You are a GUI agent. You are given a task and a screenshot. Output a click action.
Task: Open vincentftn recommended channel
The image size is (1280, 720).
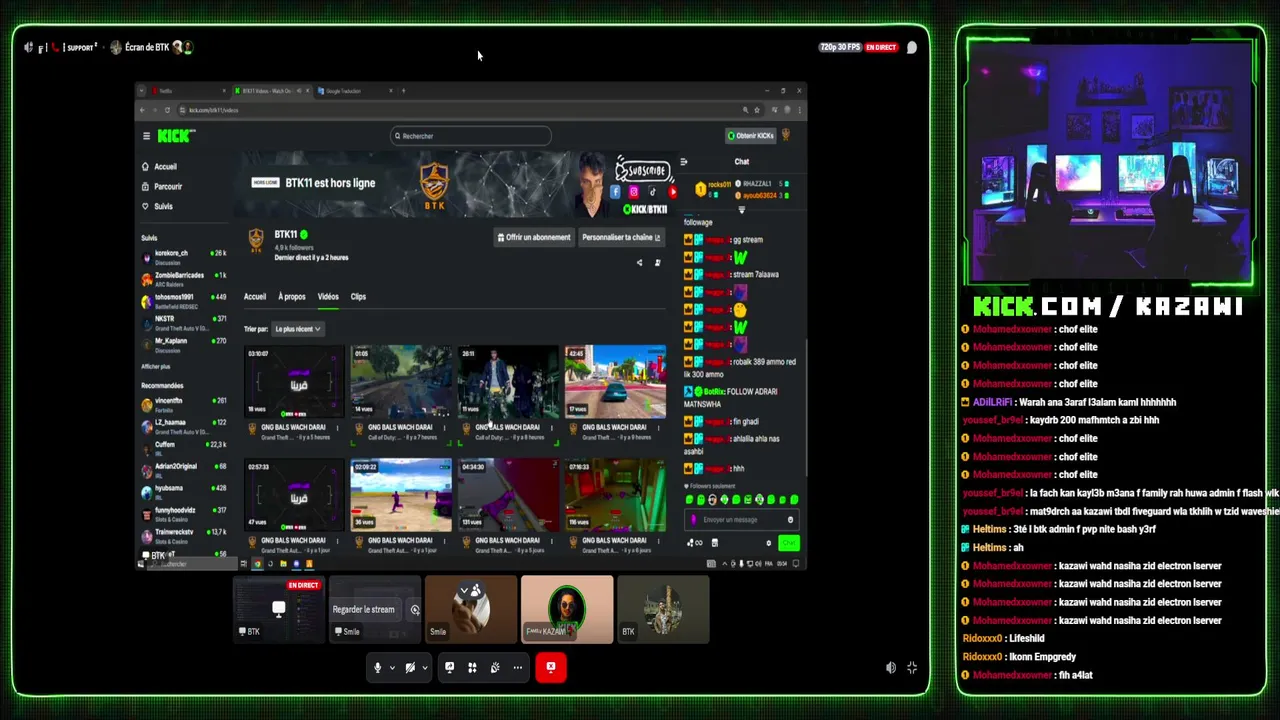tap(184, 404)
